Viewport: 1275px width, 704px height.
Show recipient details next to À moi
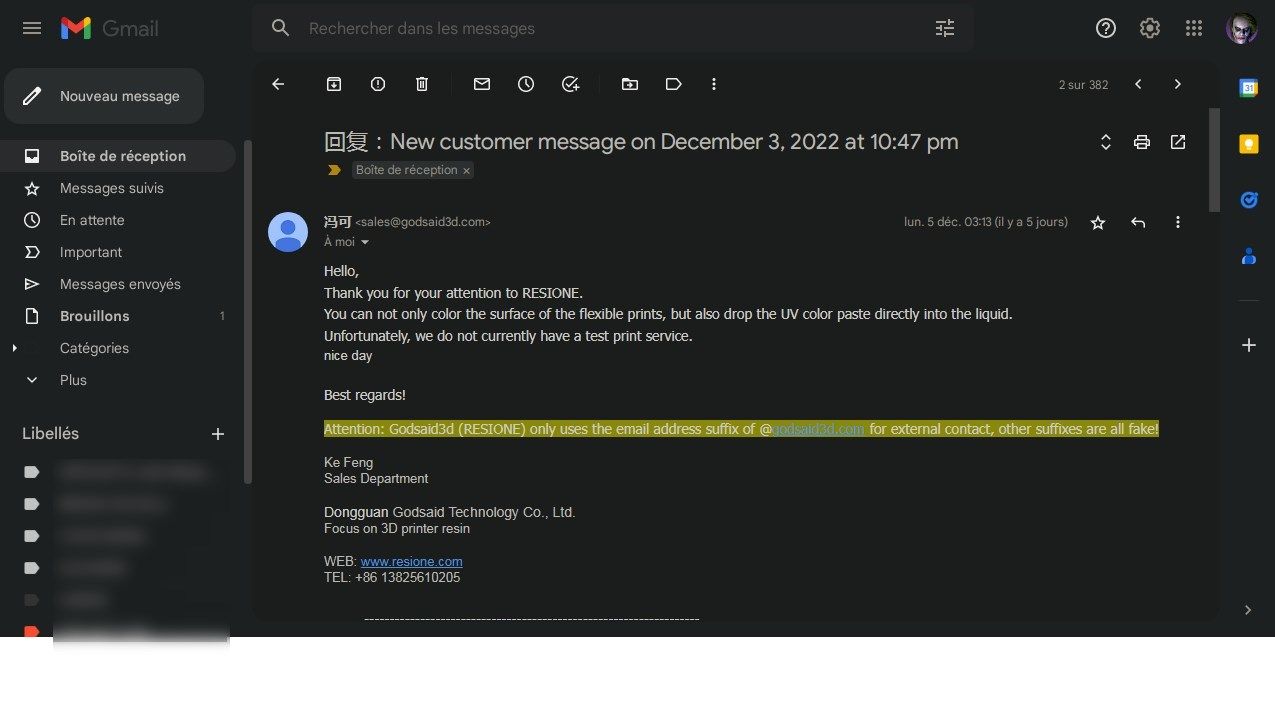[x=365, y=243]
